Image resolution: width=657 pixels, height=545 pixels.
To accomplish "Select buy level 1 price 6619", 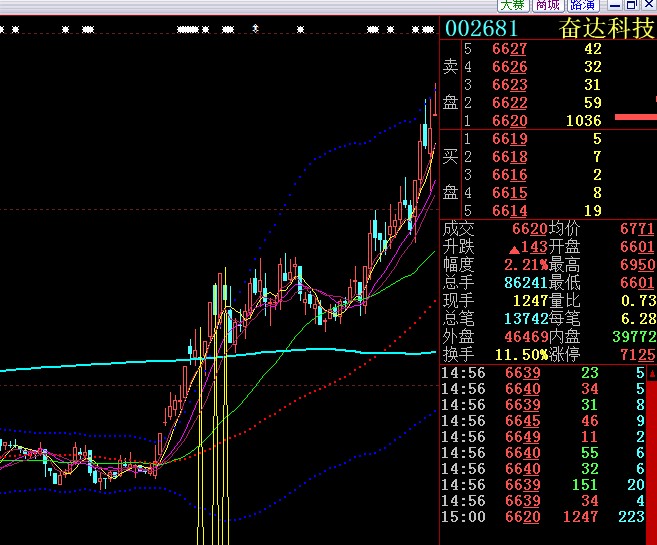I will [509, 139].
